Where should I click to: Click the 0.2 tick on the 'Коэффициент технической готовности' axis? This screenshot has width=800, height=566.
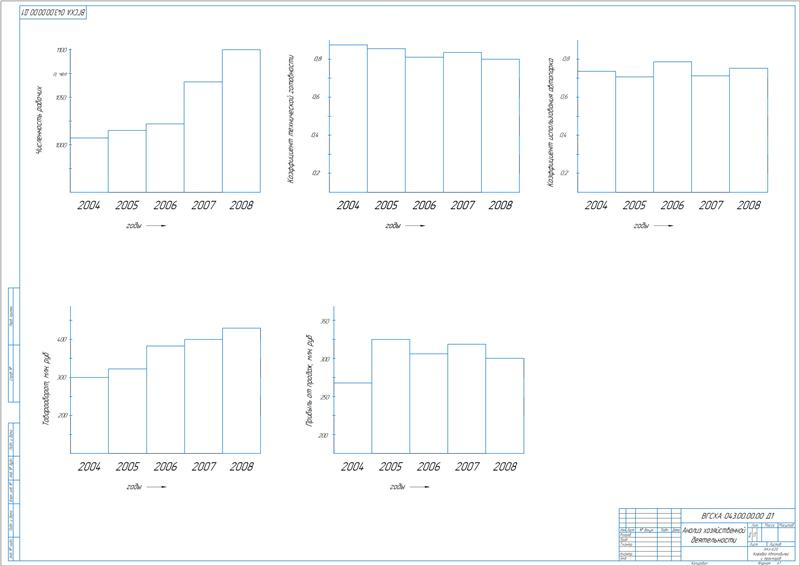pyautogui.click(x=316, y=173)
